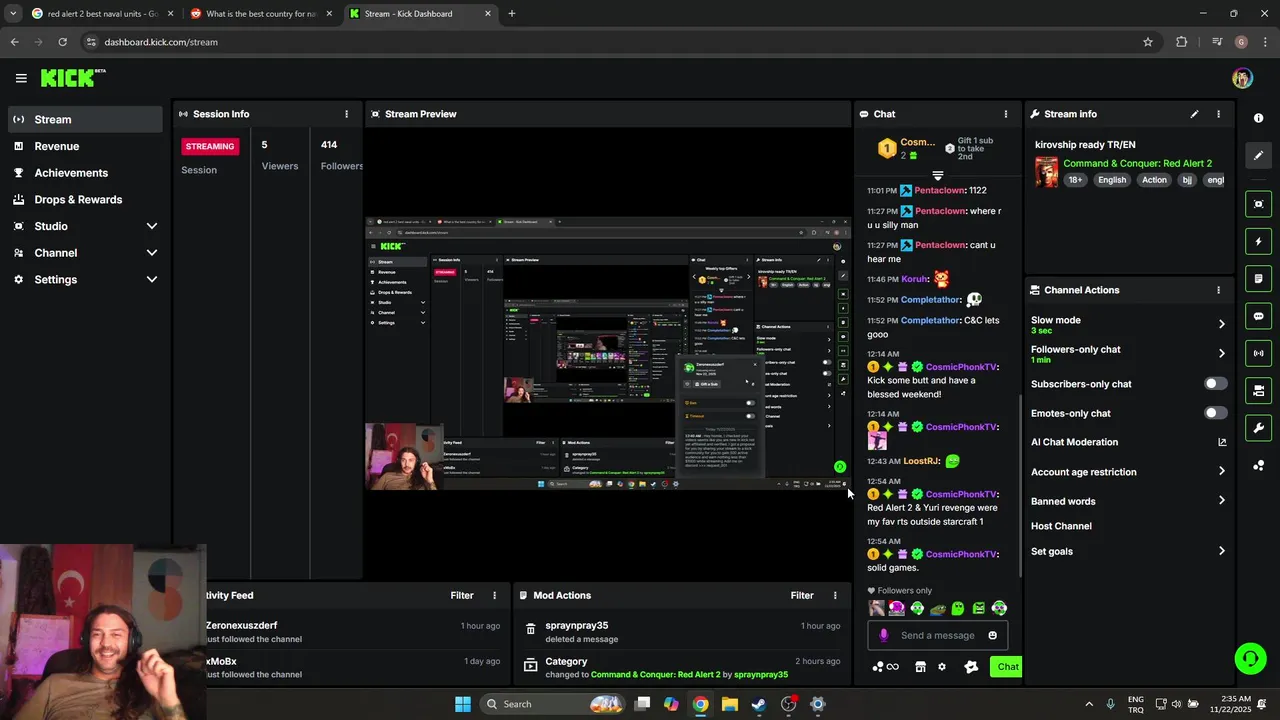Click the Send a message input field
The height and width of the screenshot is (720, 1280).
pos(937,635)
